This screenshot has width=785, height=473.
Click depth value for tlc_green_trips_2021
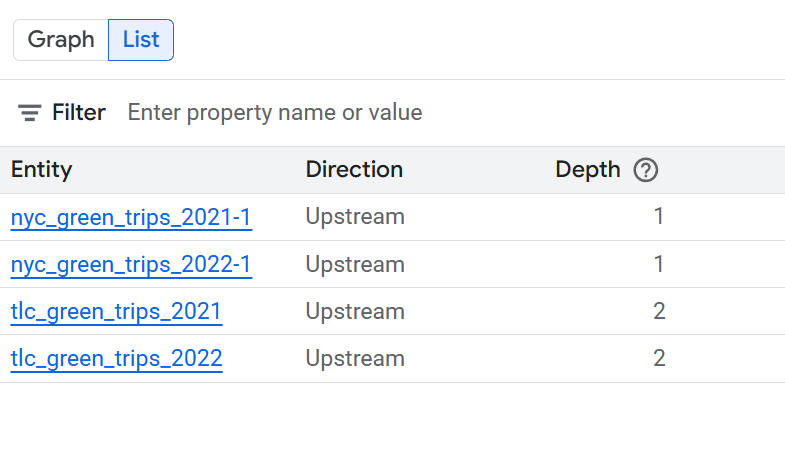(x=658, y=312)
